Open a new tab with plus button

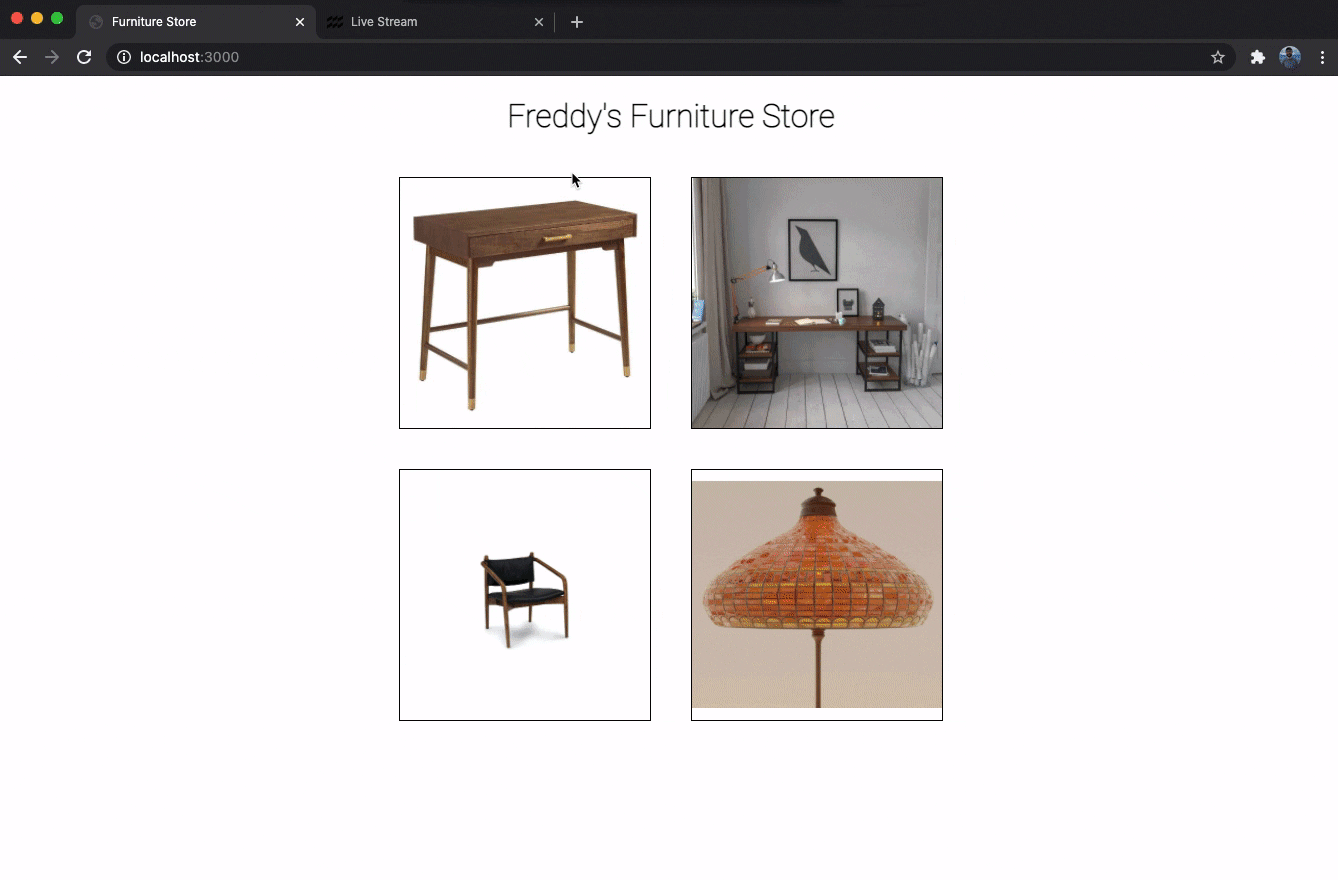coord(577,22)
